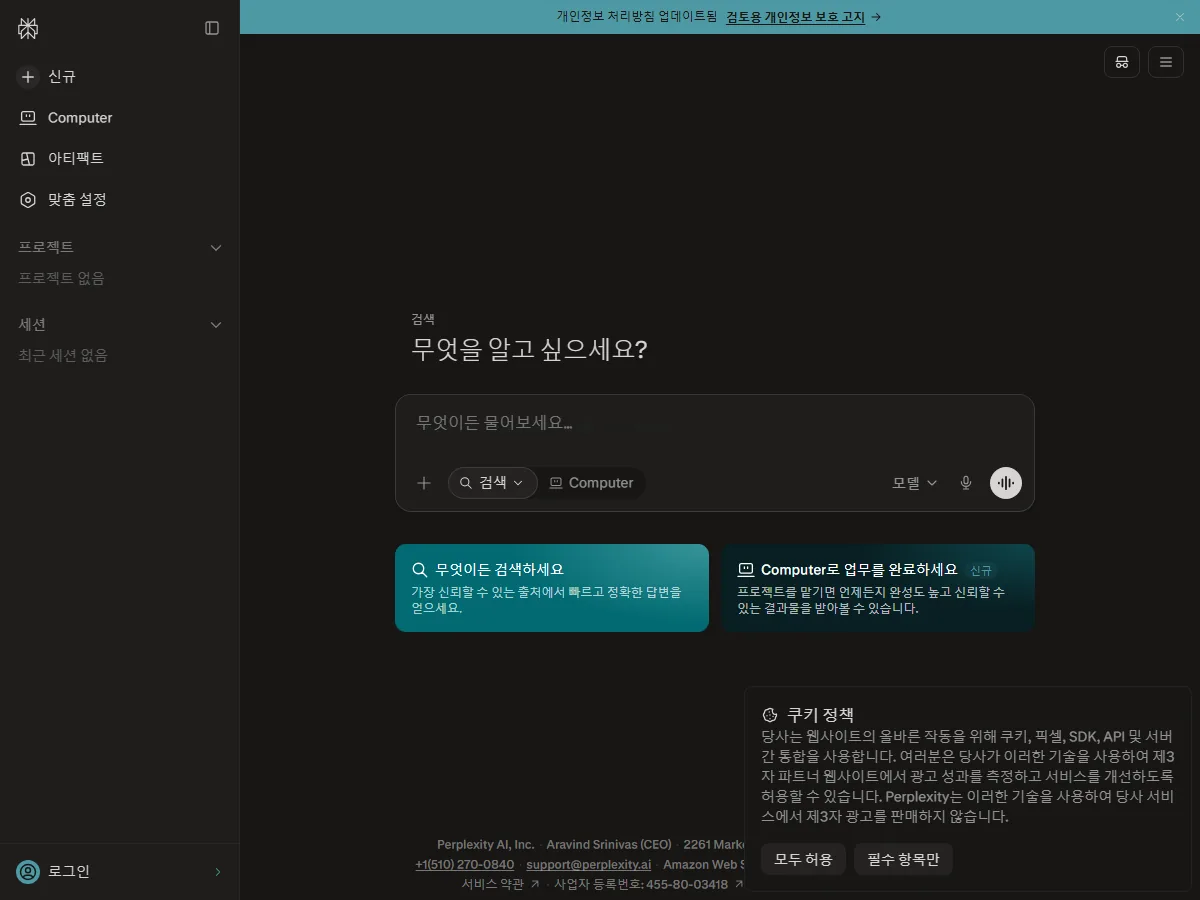Click the 쿠키 정책 title text
Image resolution: width=1200 pixels, height=900 pixels.
[821, 715]
